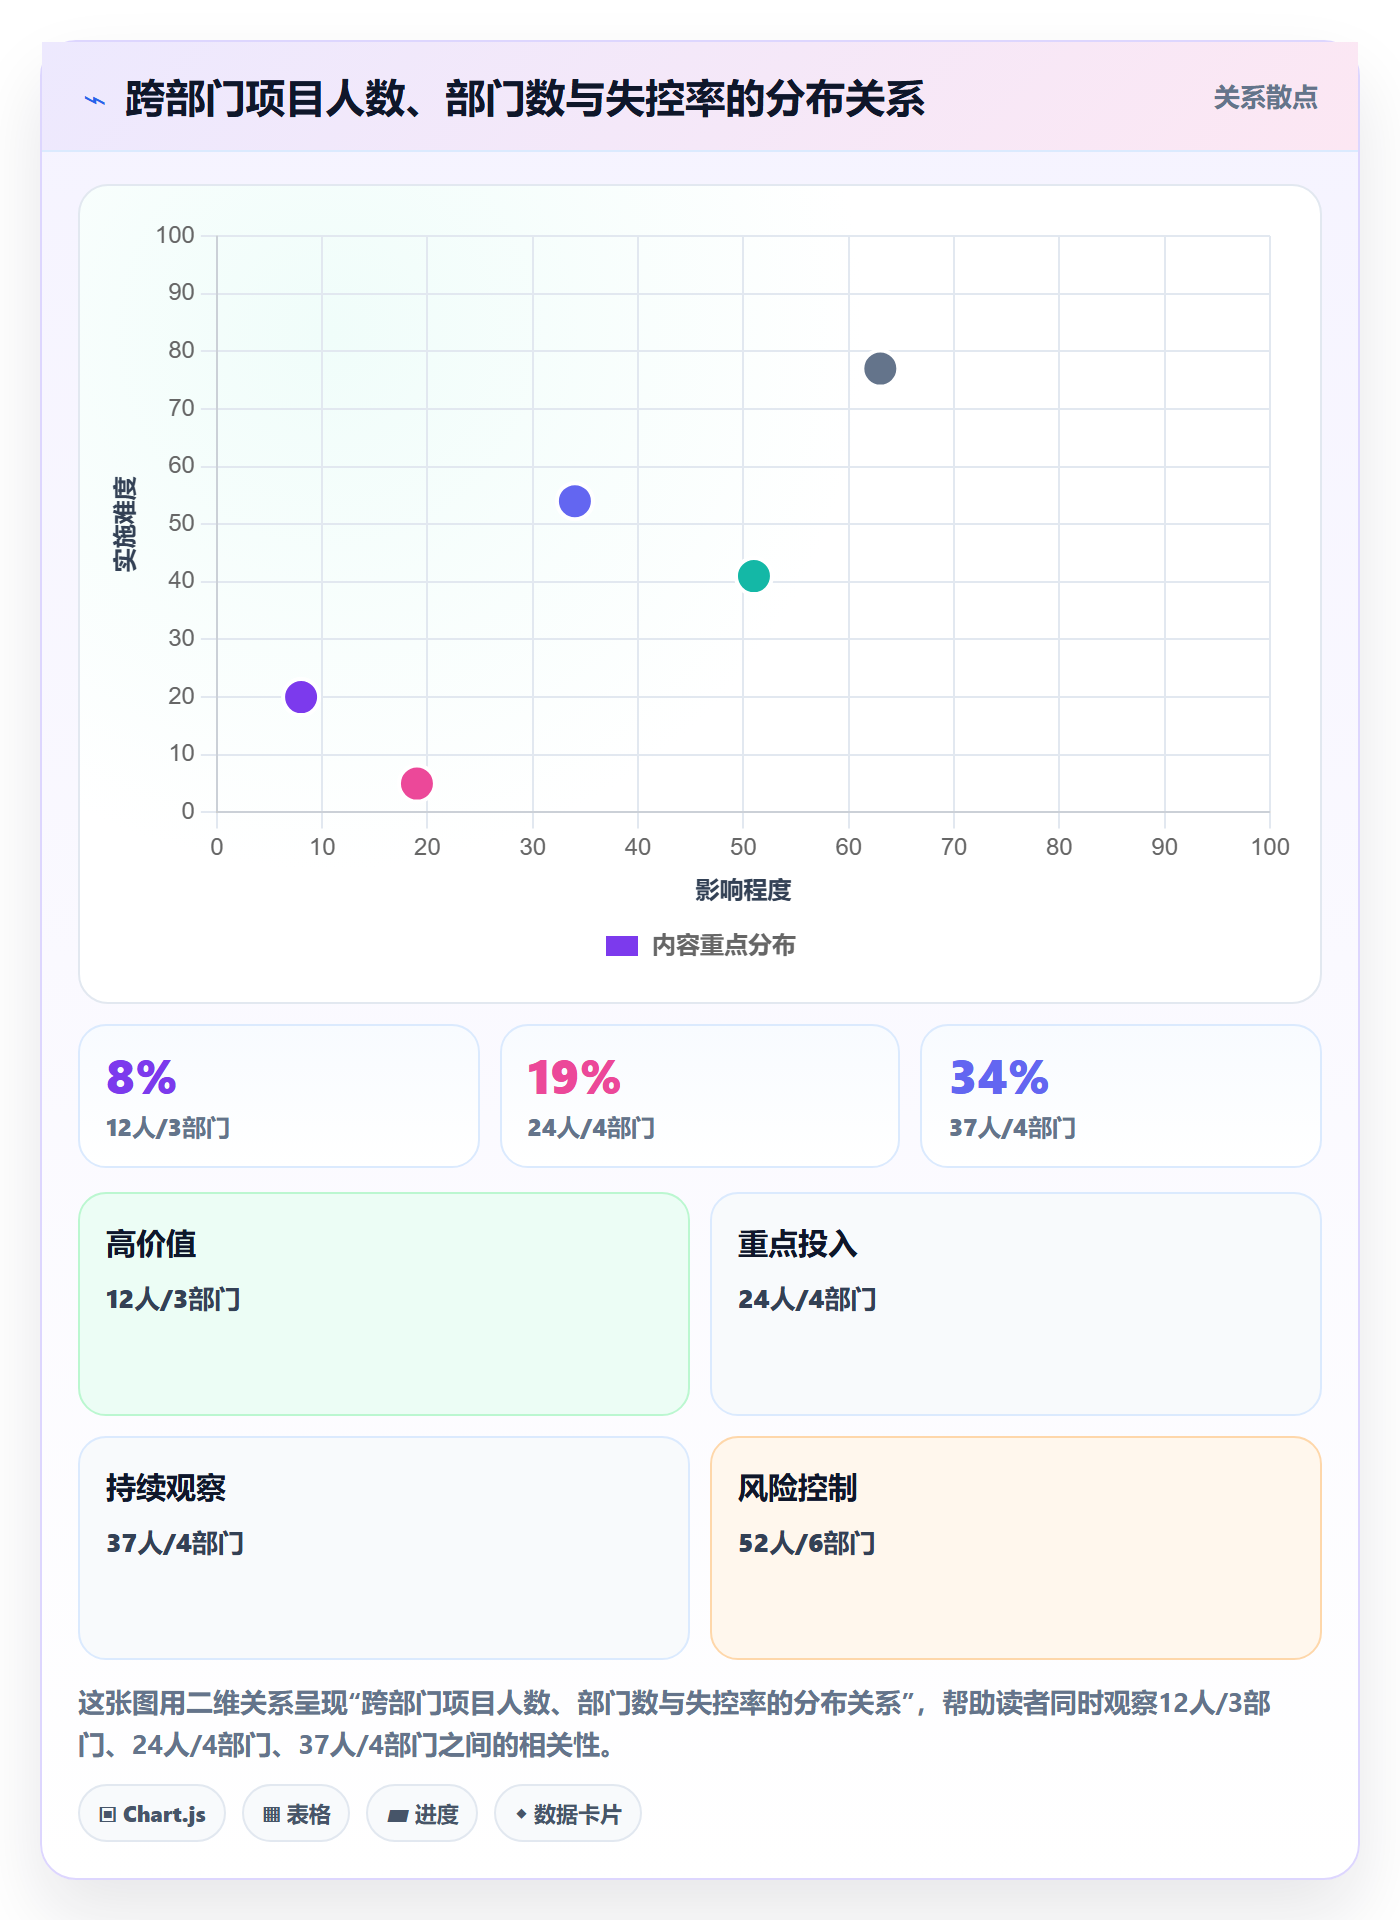Click the teal scatter data point

pyautogui.click(x=754, y=576)
